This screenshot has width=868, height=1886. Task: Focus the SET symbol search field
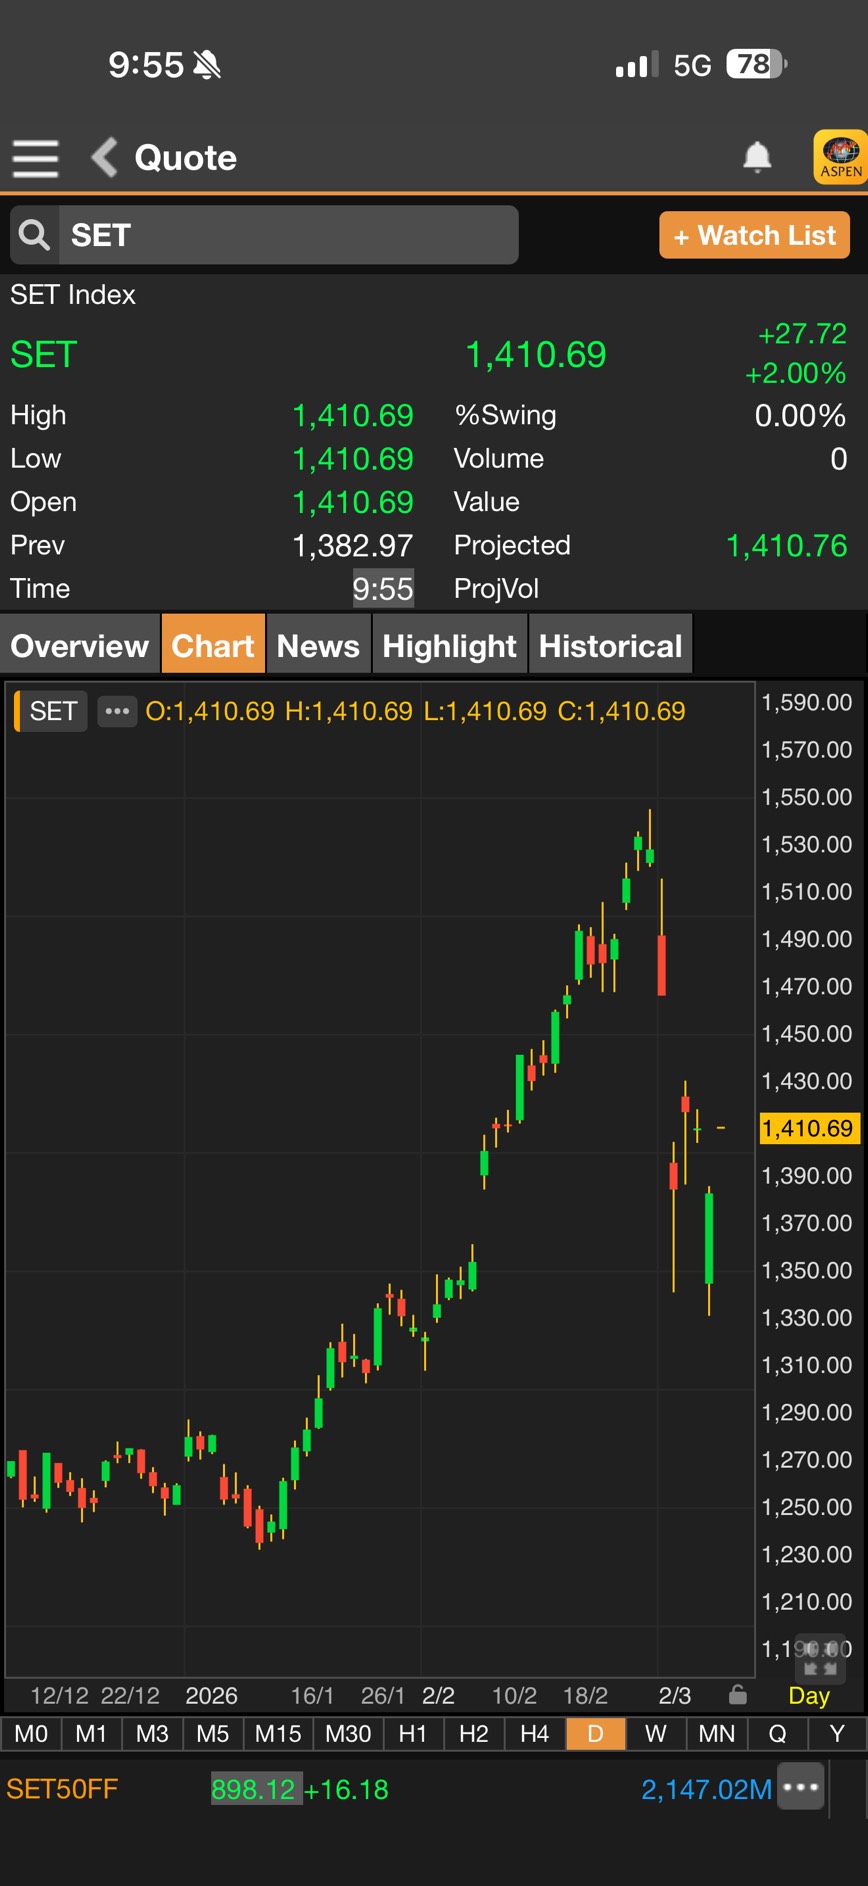point(288,236)
